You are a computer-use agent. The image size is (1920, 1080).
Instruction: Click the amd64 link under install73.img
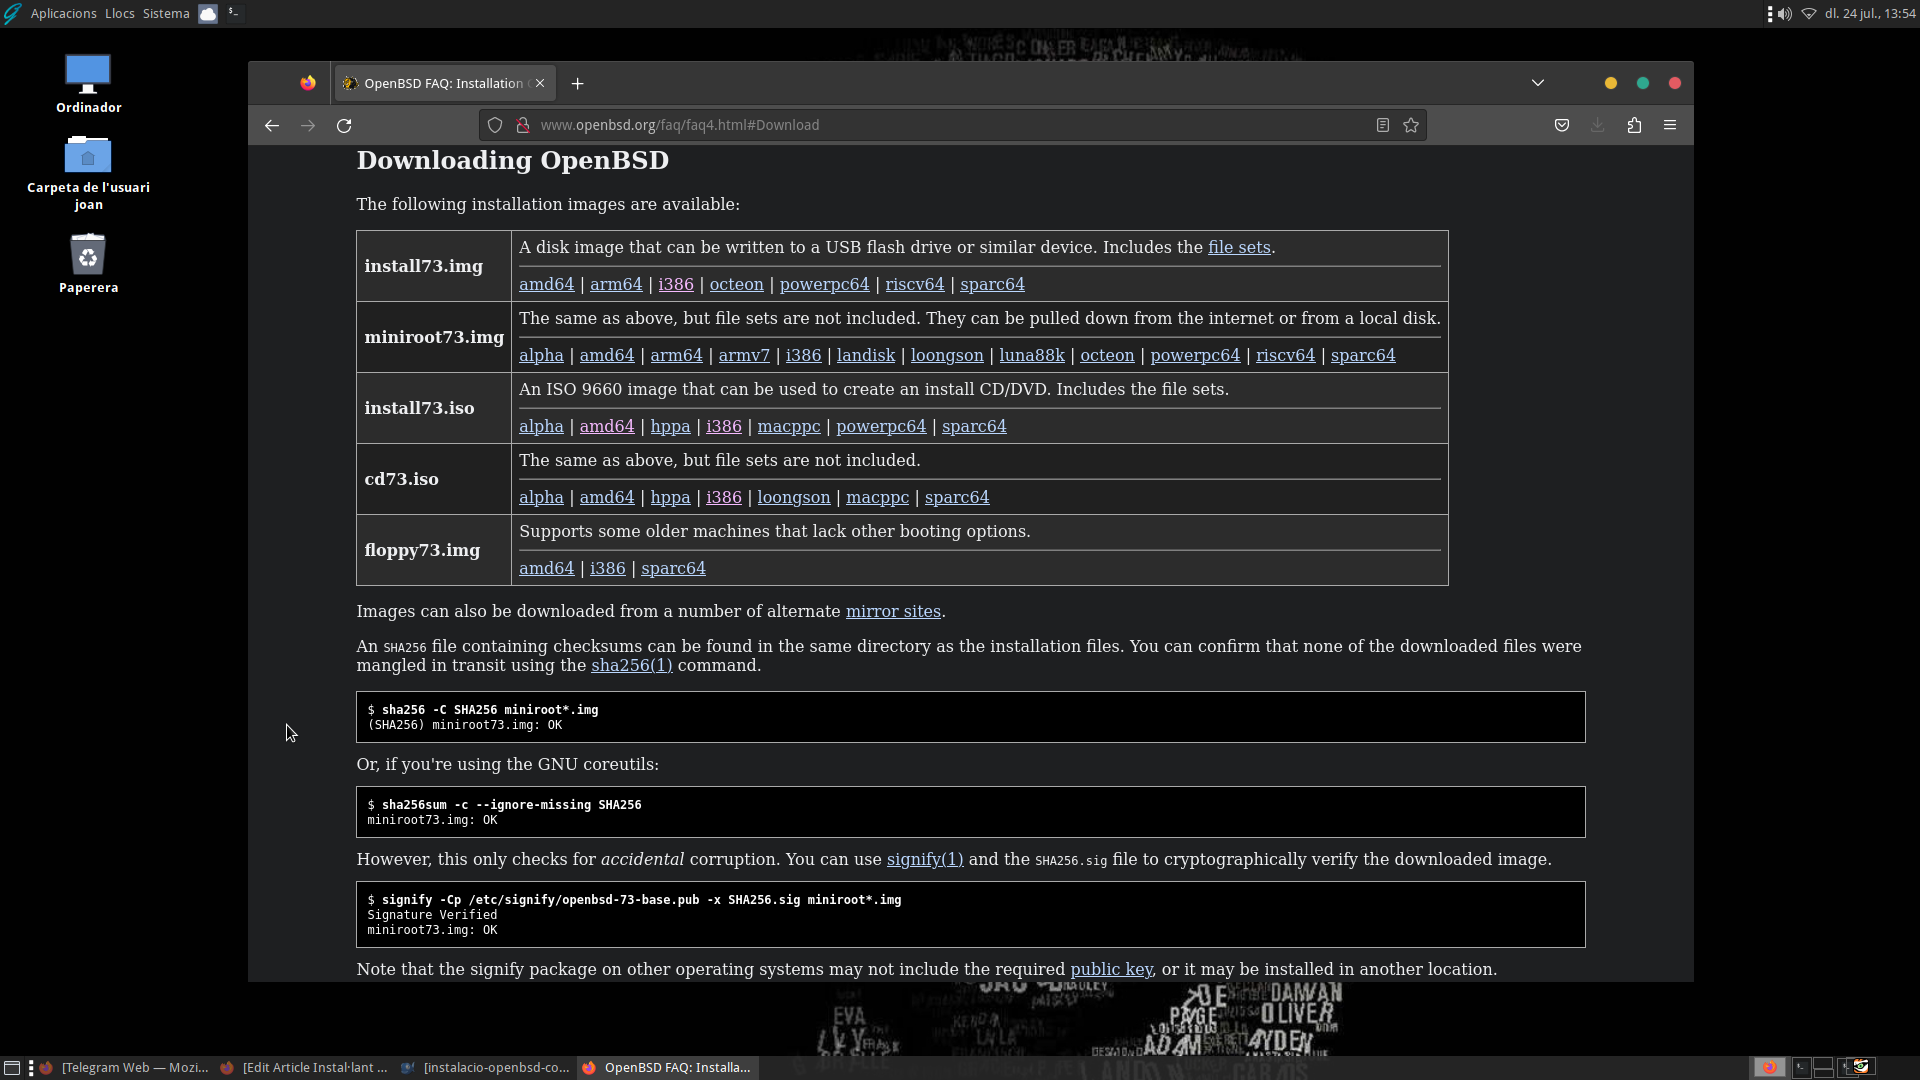tap(546, 284)
